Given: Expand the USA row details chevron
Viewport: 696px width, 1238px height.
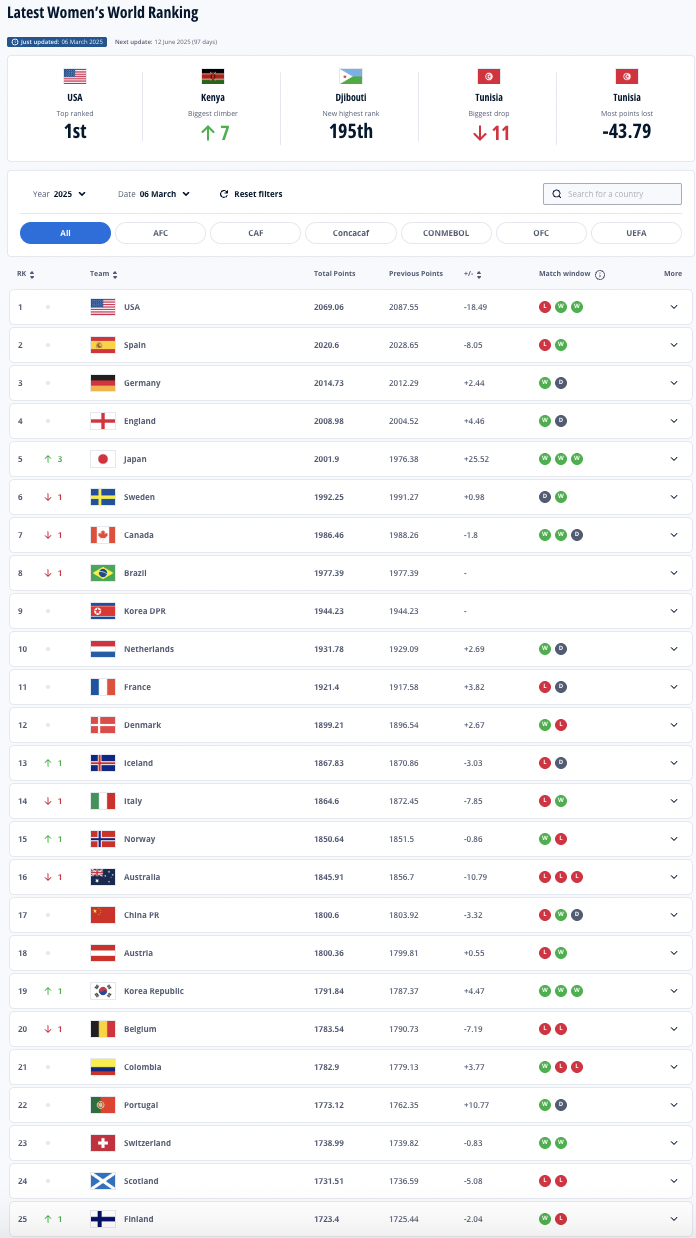Looking at the screenshot, I should click(x=674, y=307).
